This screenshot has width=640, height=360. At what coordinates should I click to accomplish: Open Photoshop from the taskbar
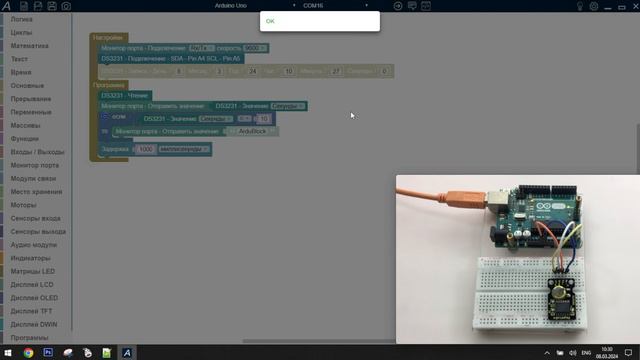[48, 353]
